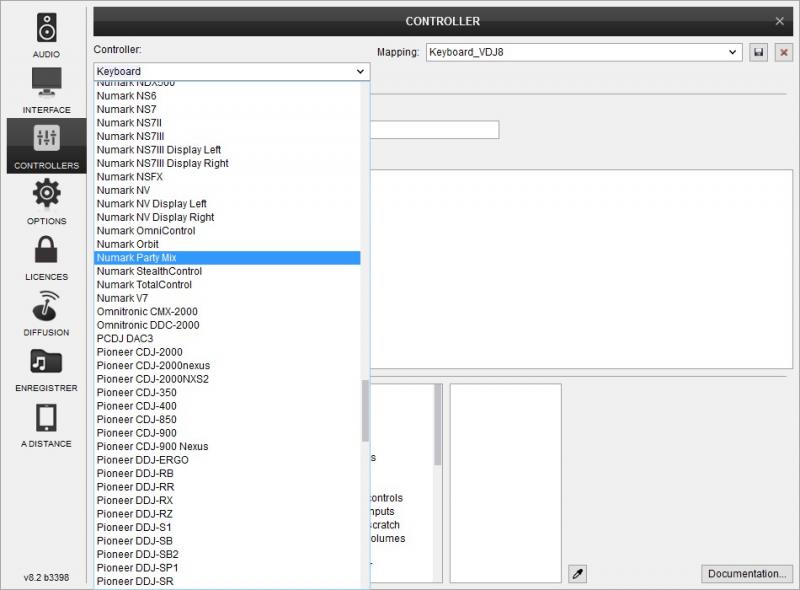Screen dimensions: 800x590
Task: Select the Controllers section icon
Action: (x=46, y=146)
